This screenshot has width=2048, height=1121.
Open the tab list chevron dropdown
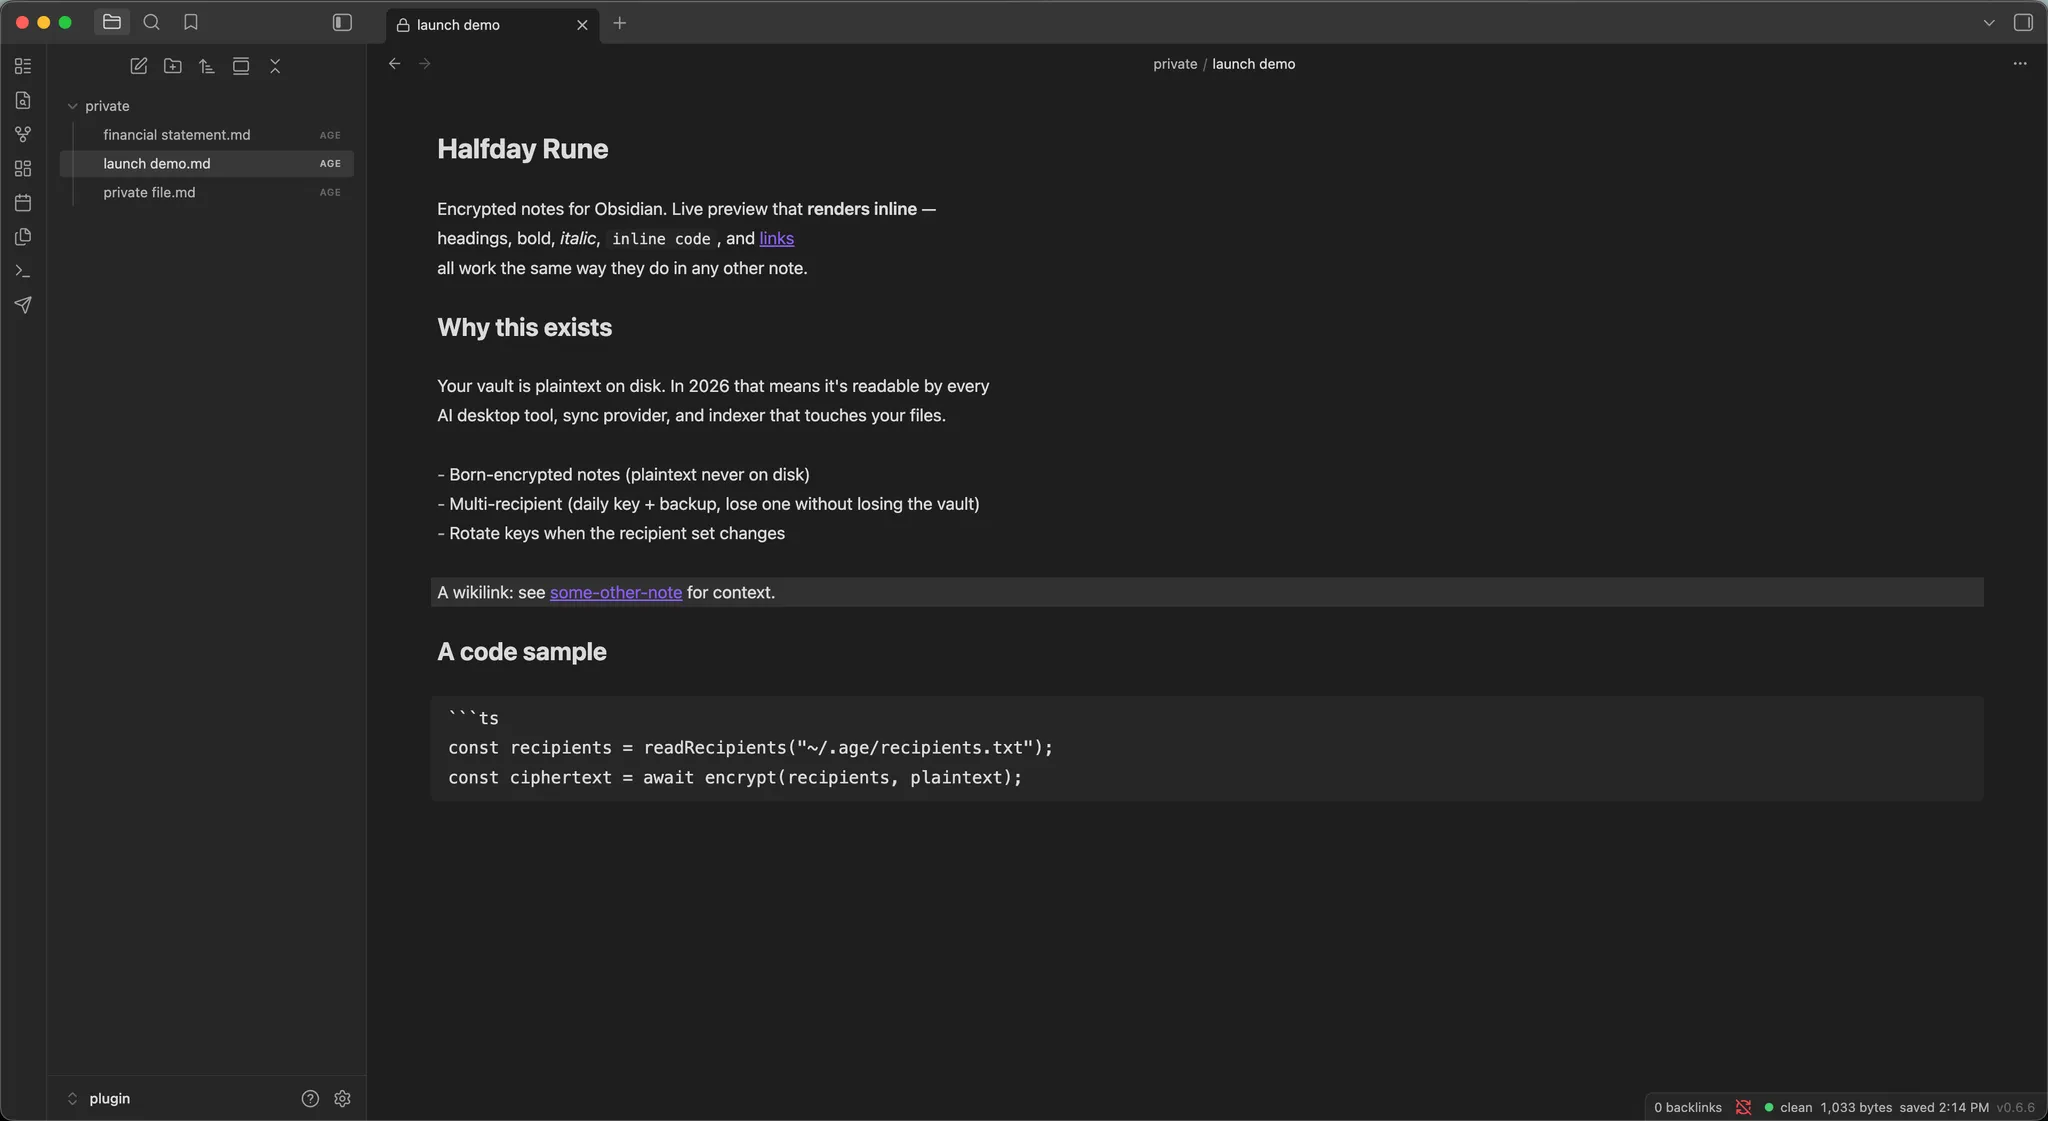tap(1989, 23)
